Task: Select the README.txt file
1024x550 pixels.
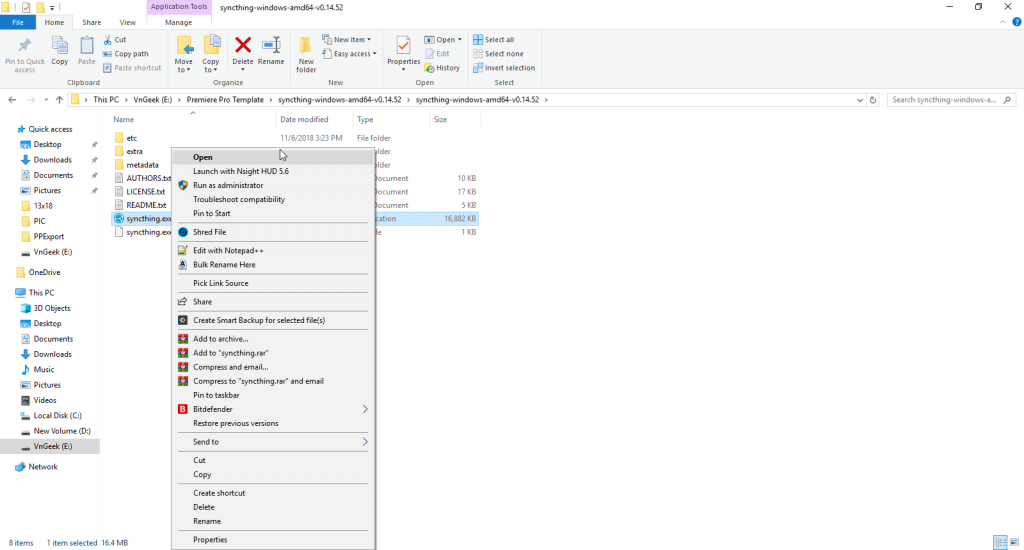Action: pyautogui.click(x=146, y=205)
